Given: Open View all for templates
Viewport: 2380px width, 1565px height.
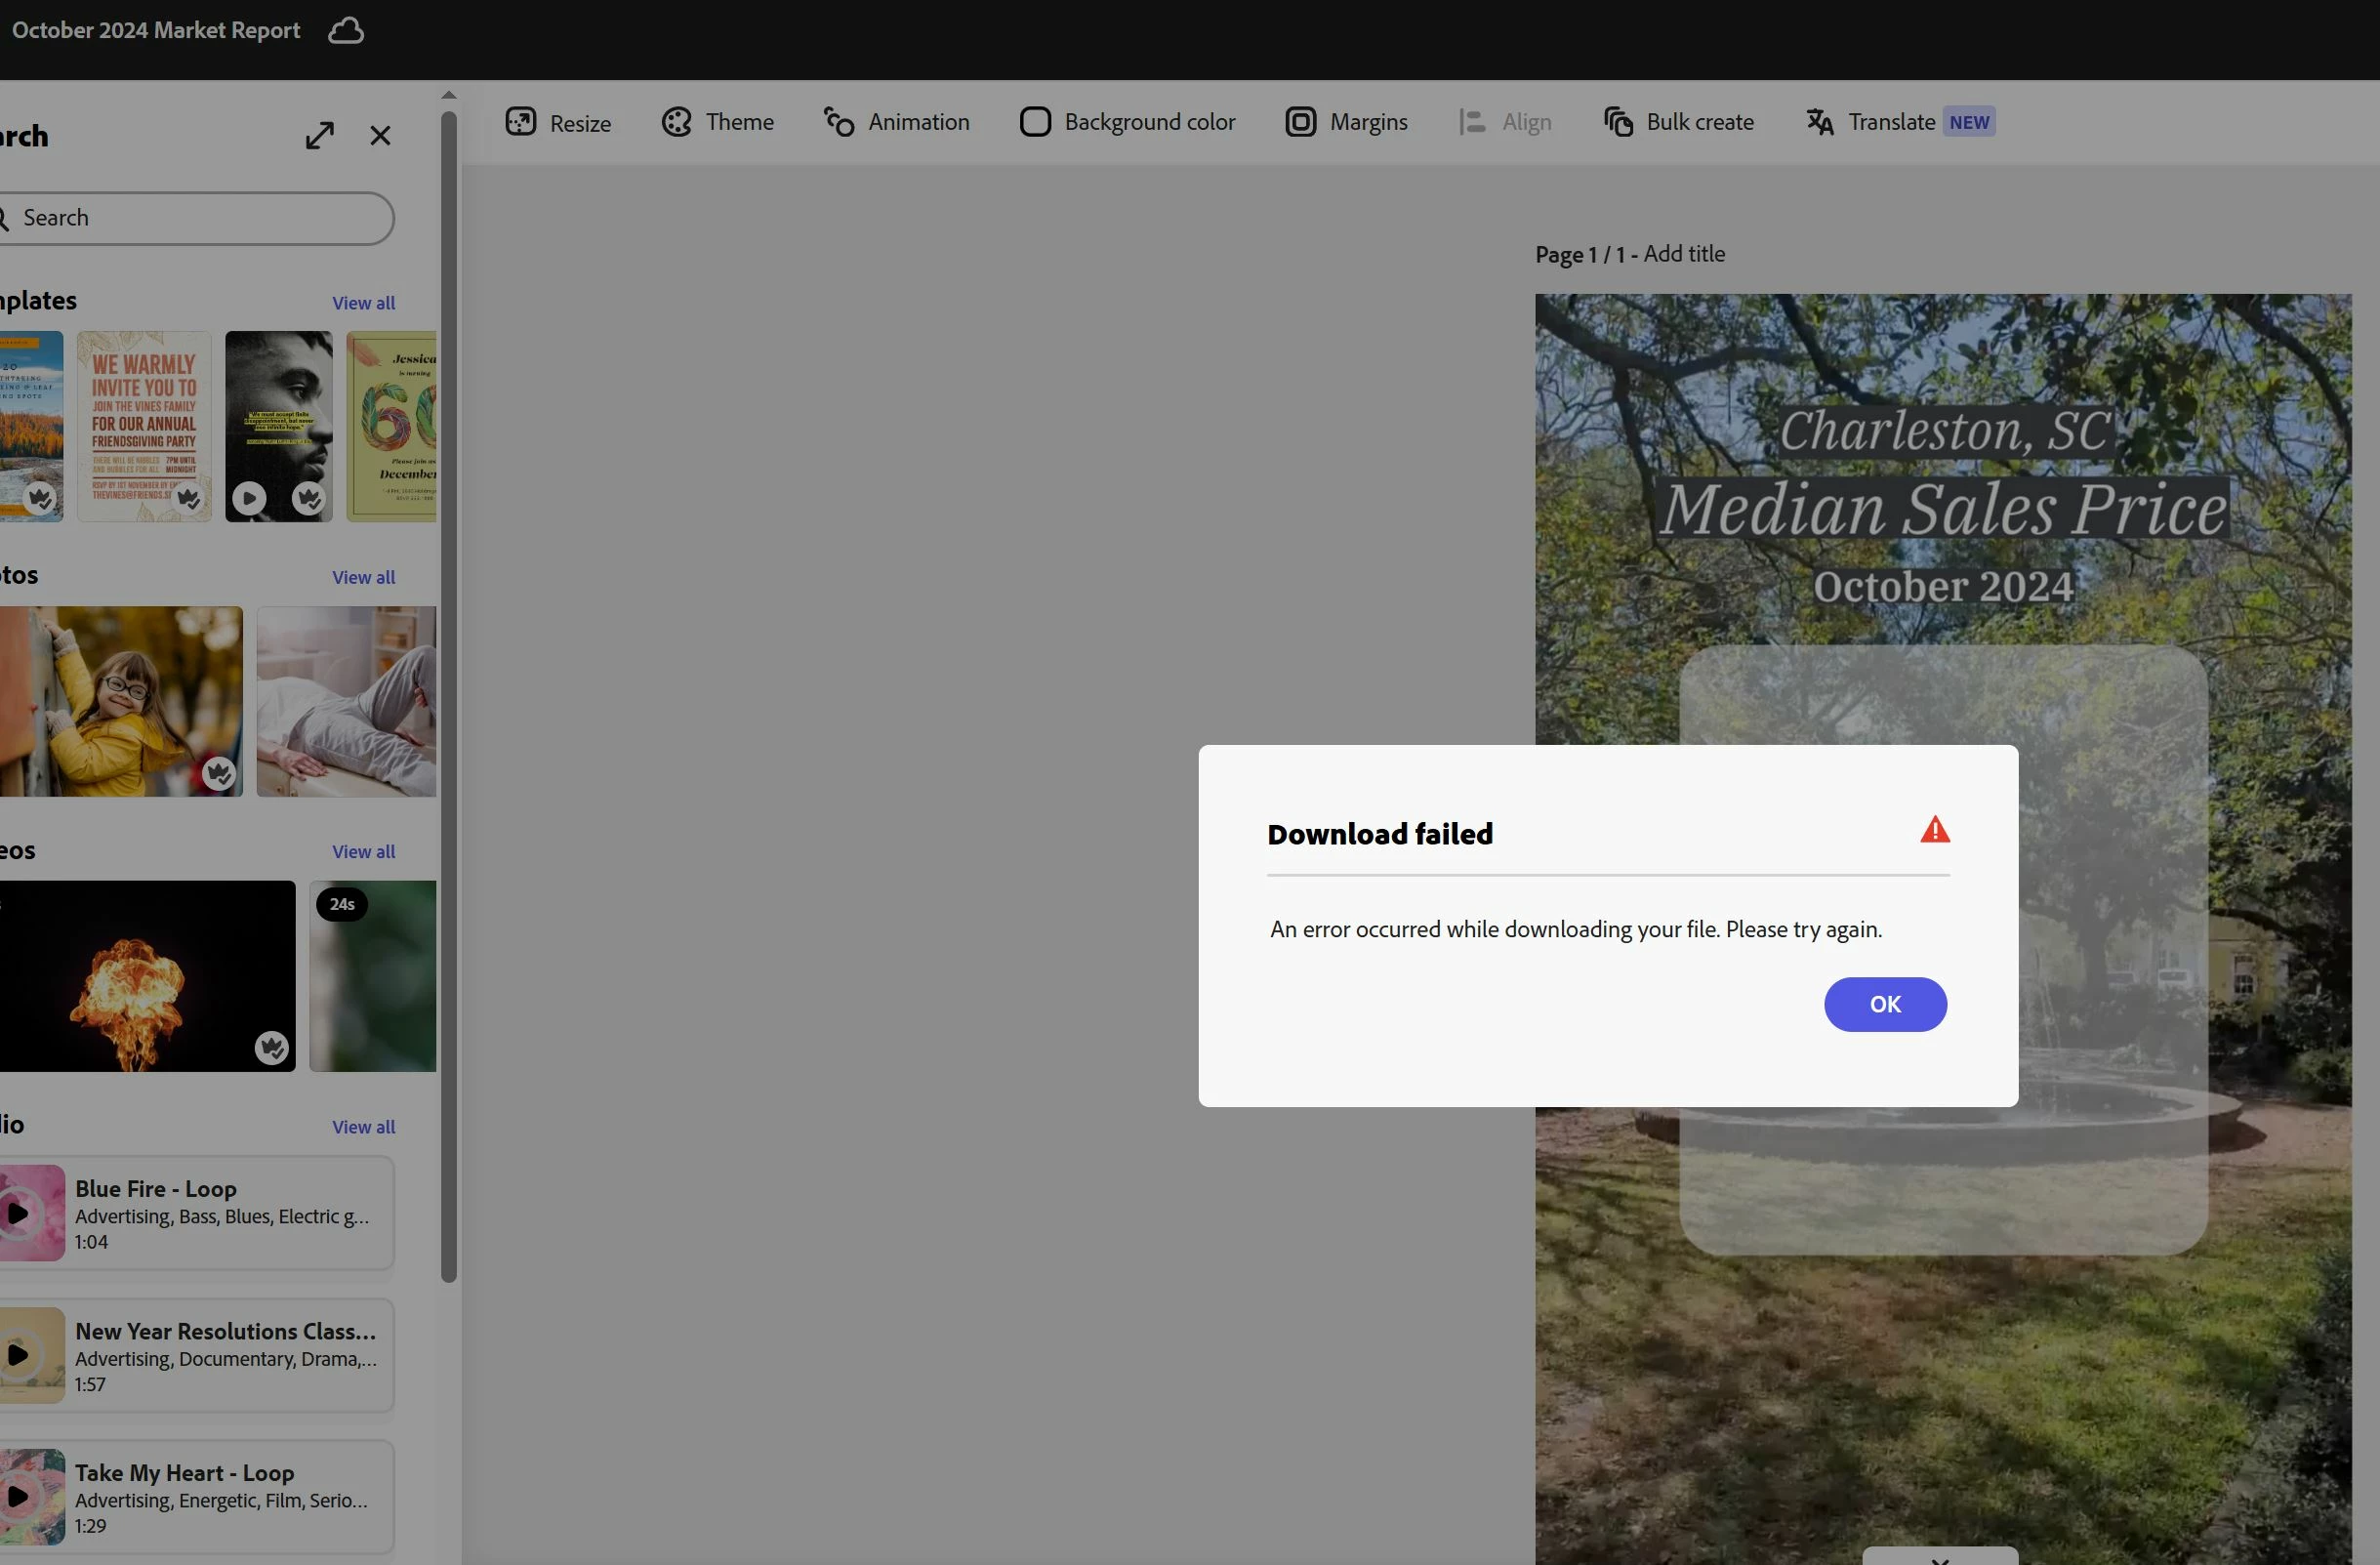Looking at the screenshot, I should (363, 303).
